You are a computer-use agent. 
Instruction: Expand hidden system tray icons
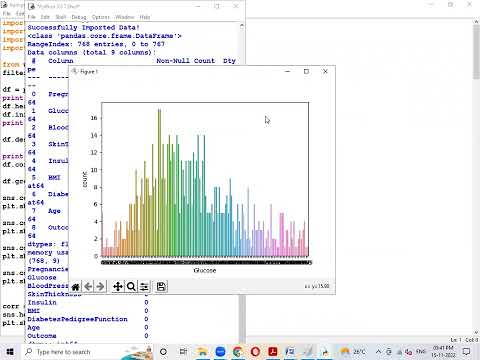[x=378, y=352]
